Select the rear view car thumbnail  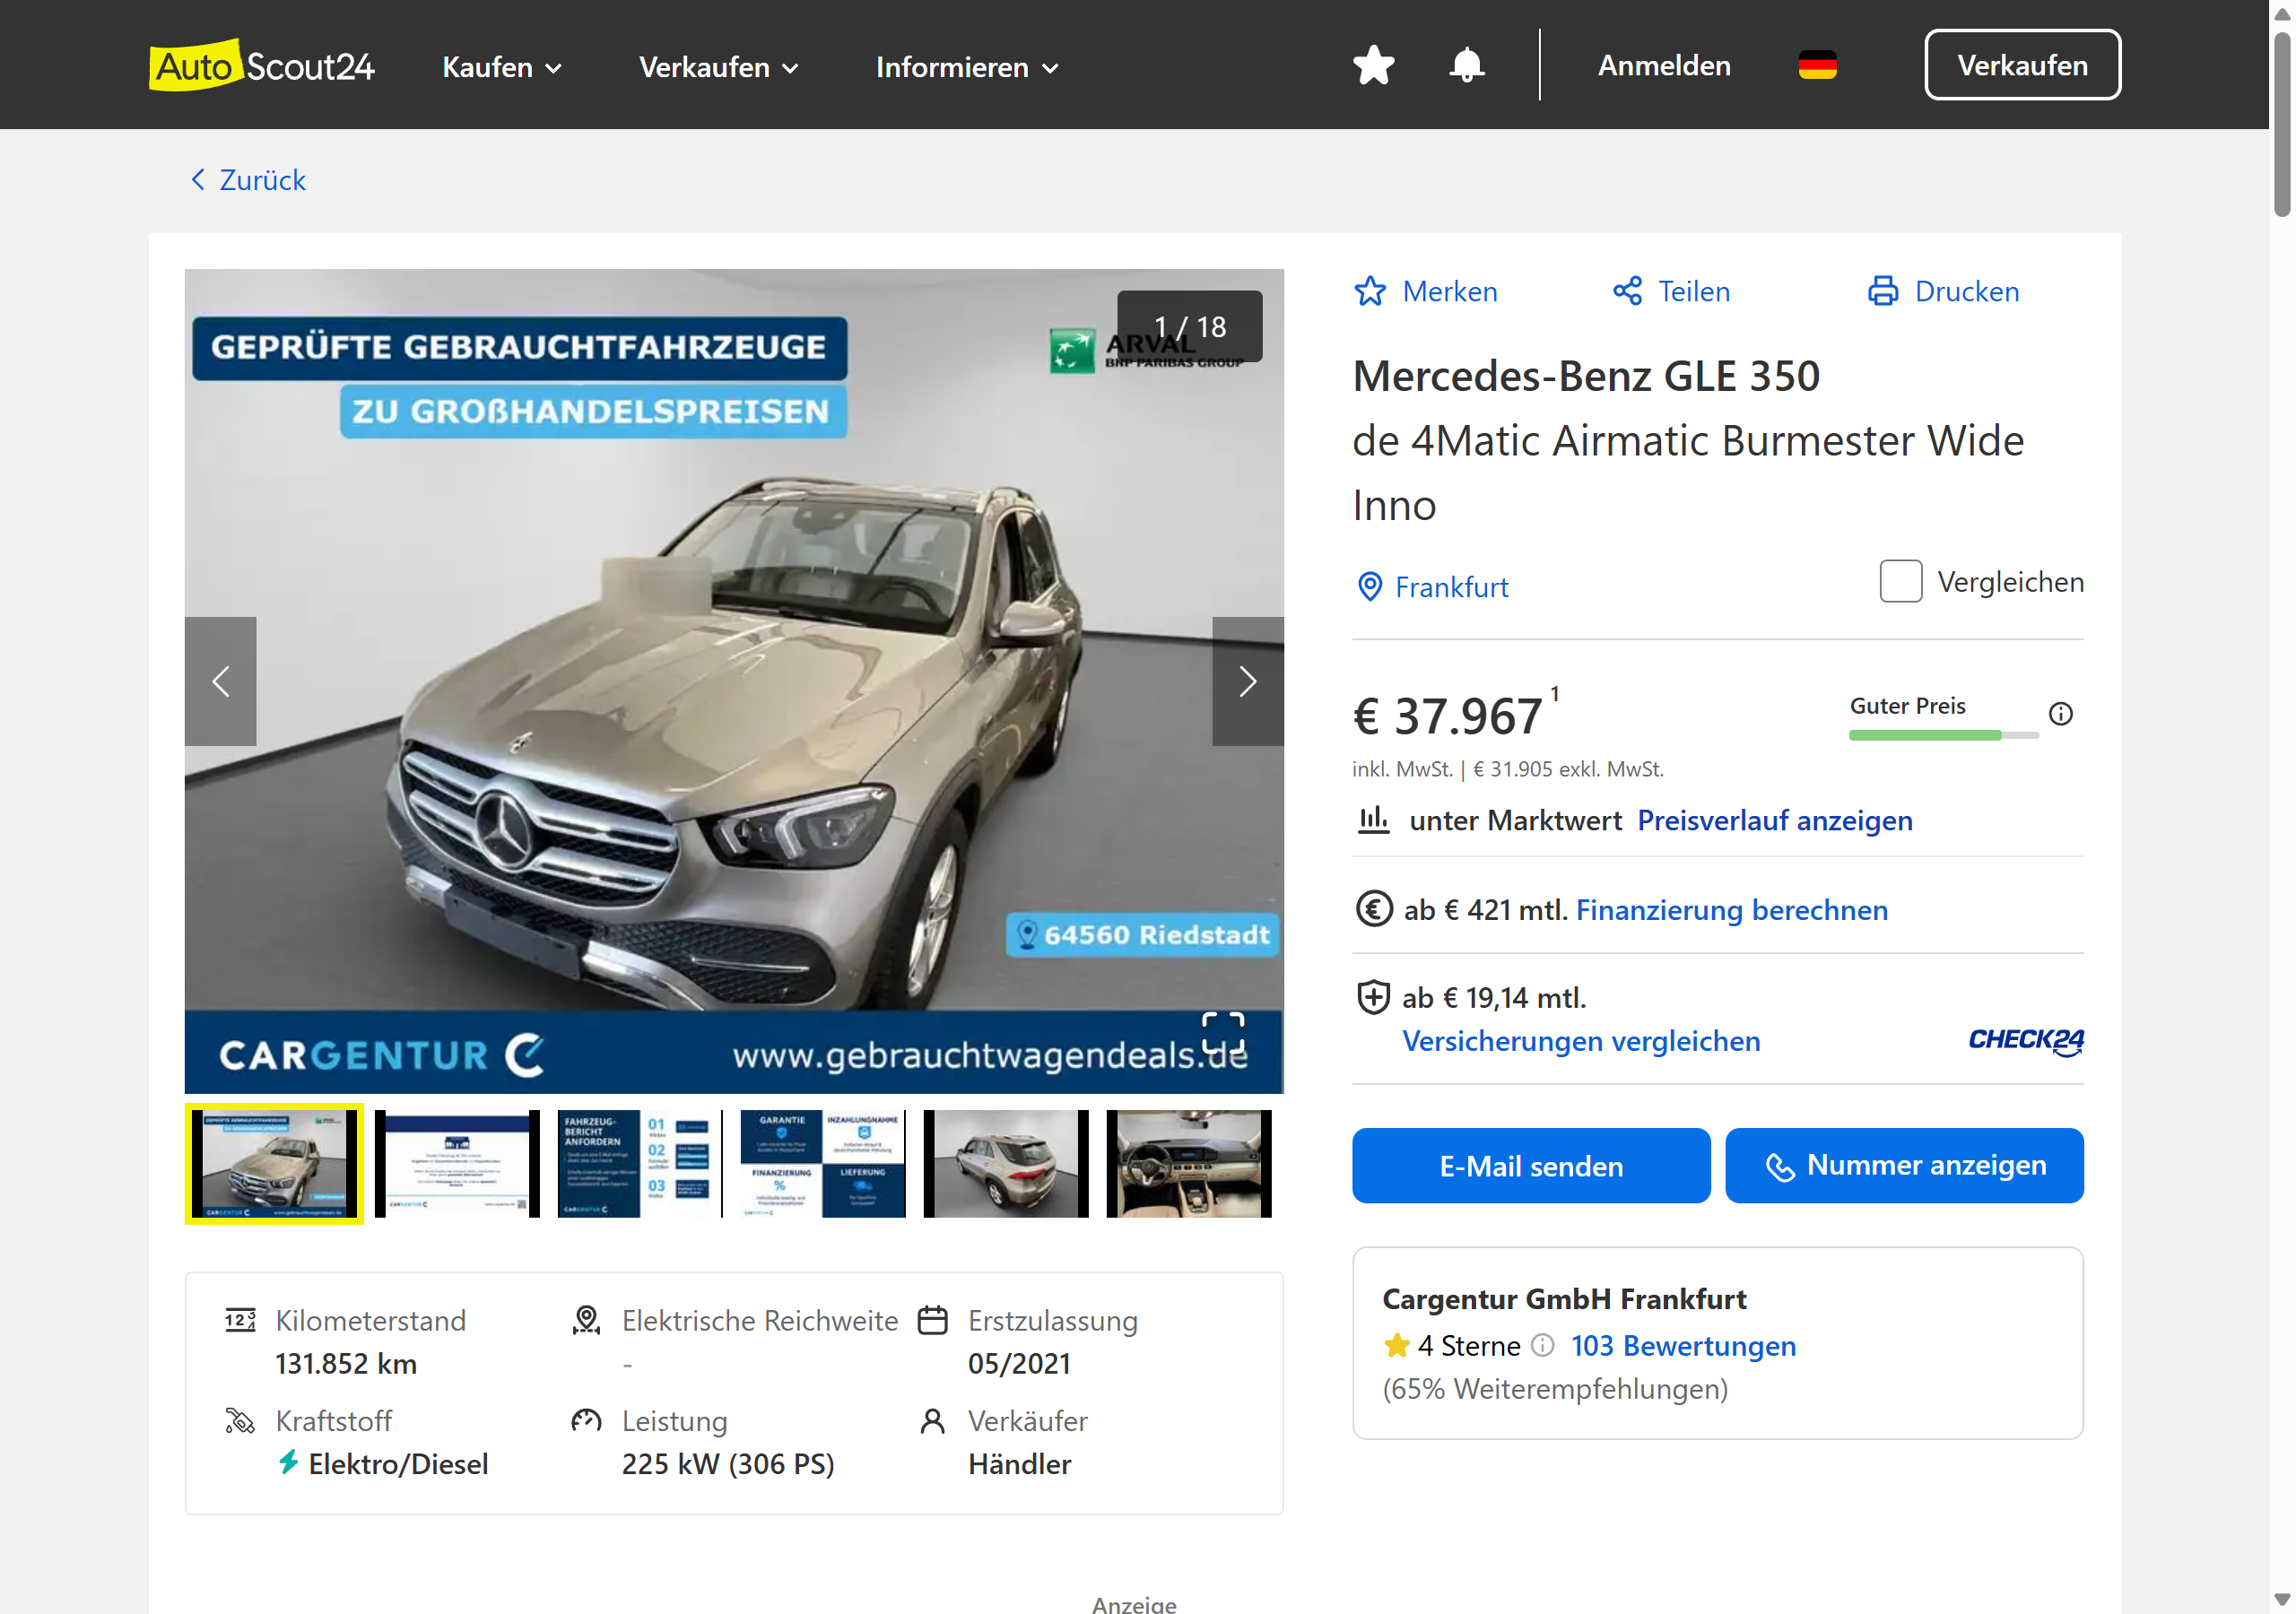[x=1006, y=1164]
